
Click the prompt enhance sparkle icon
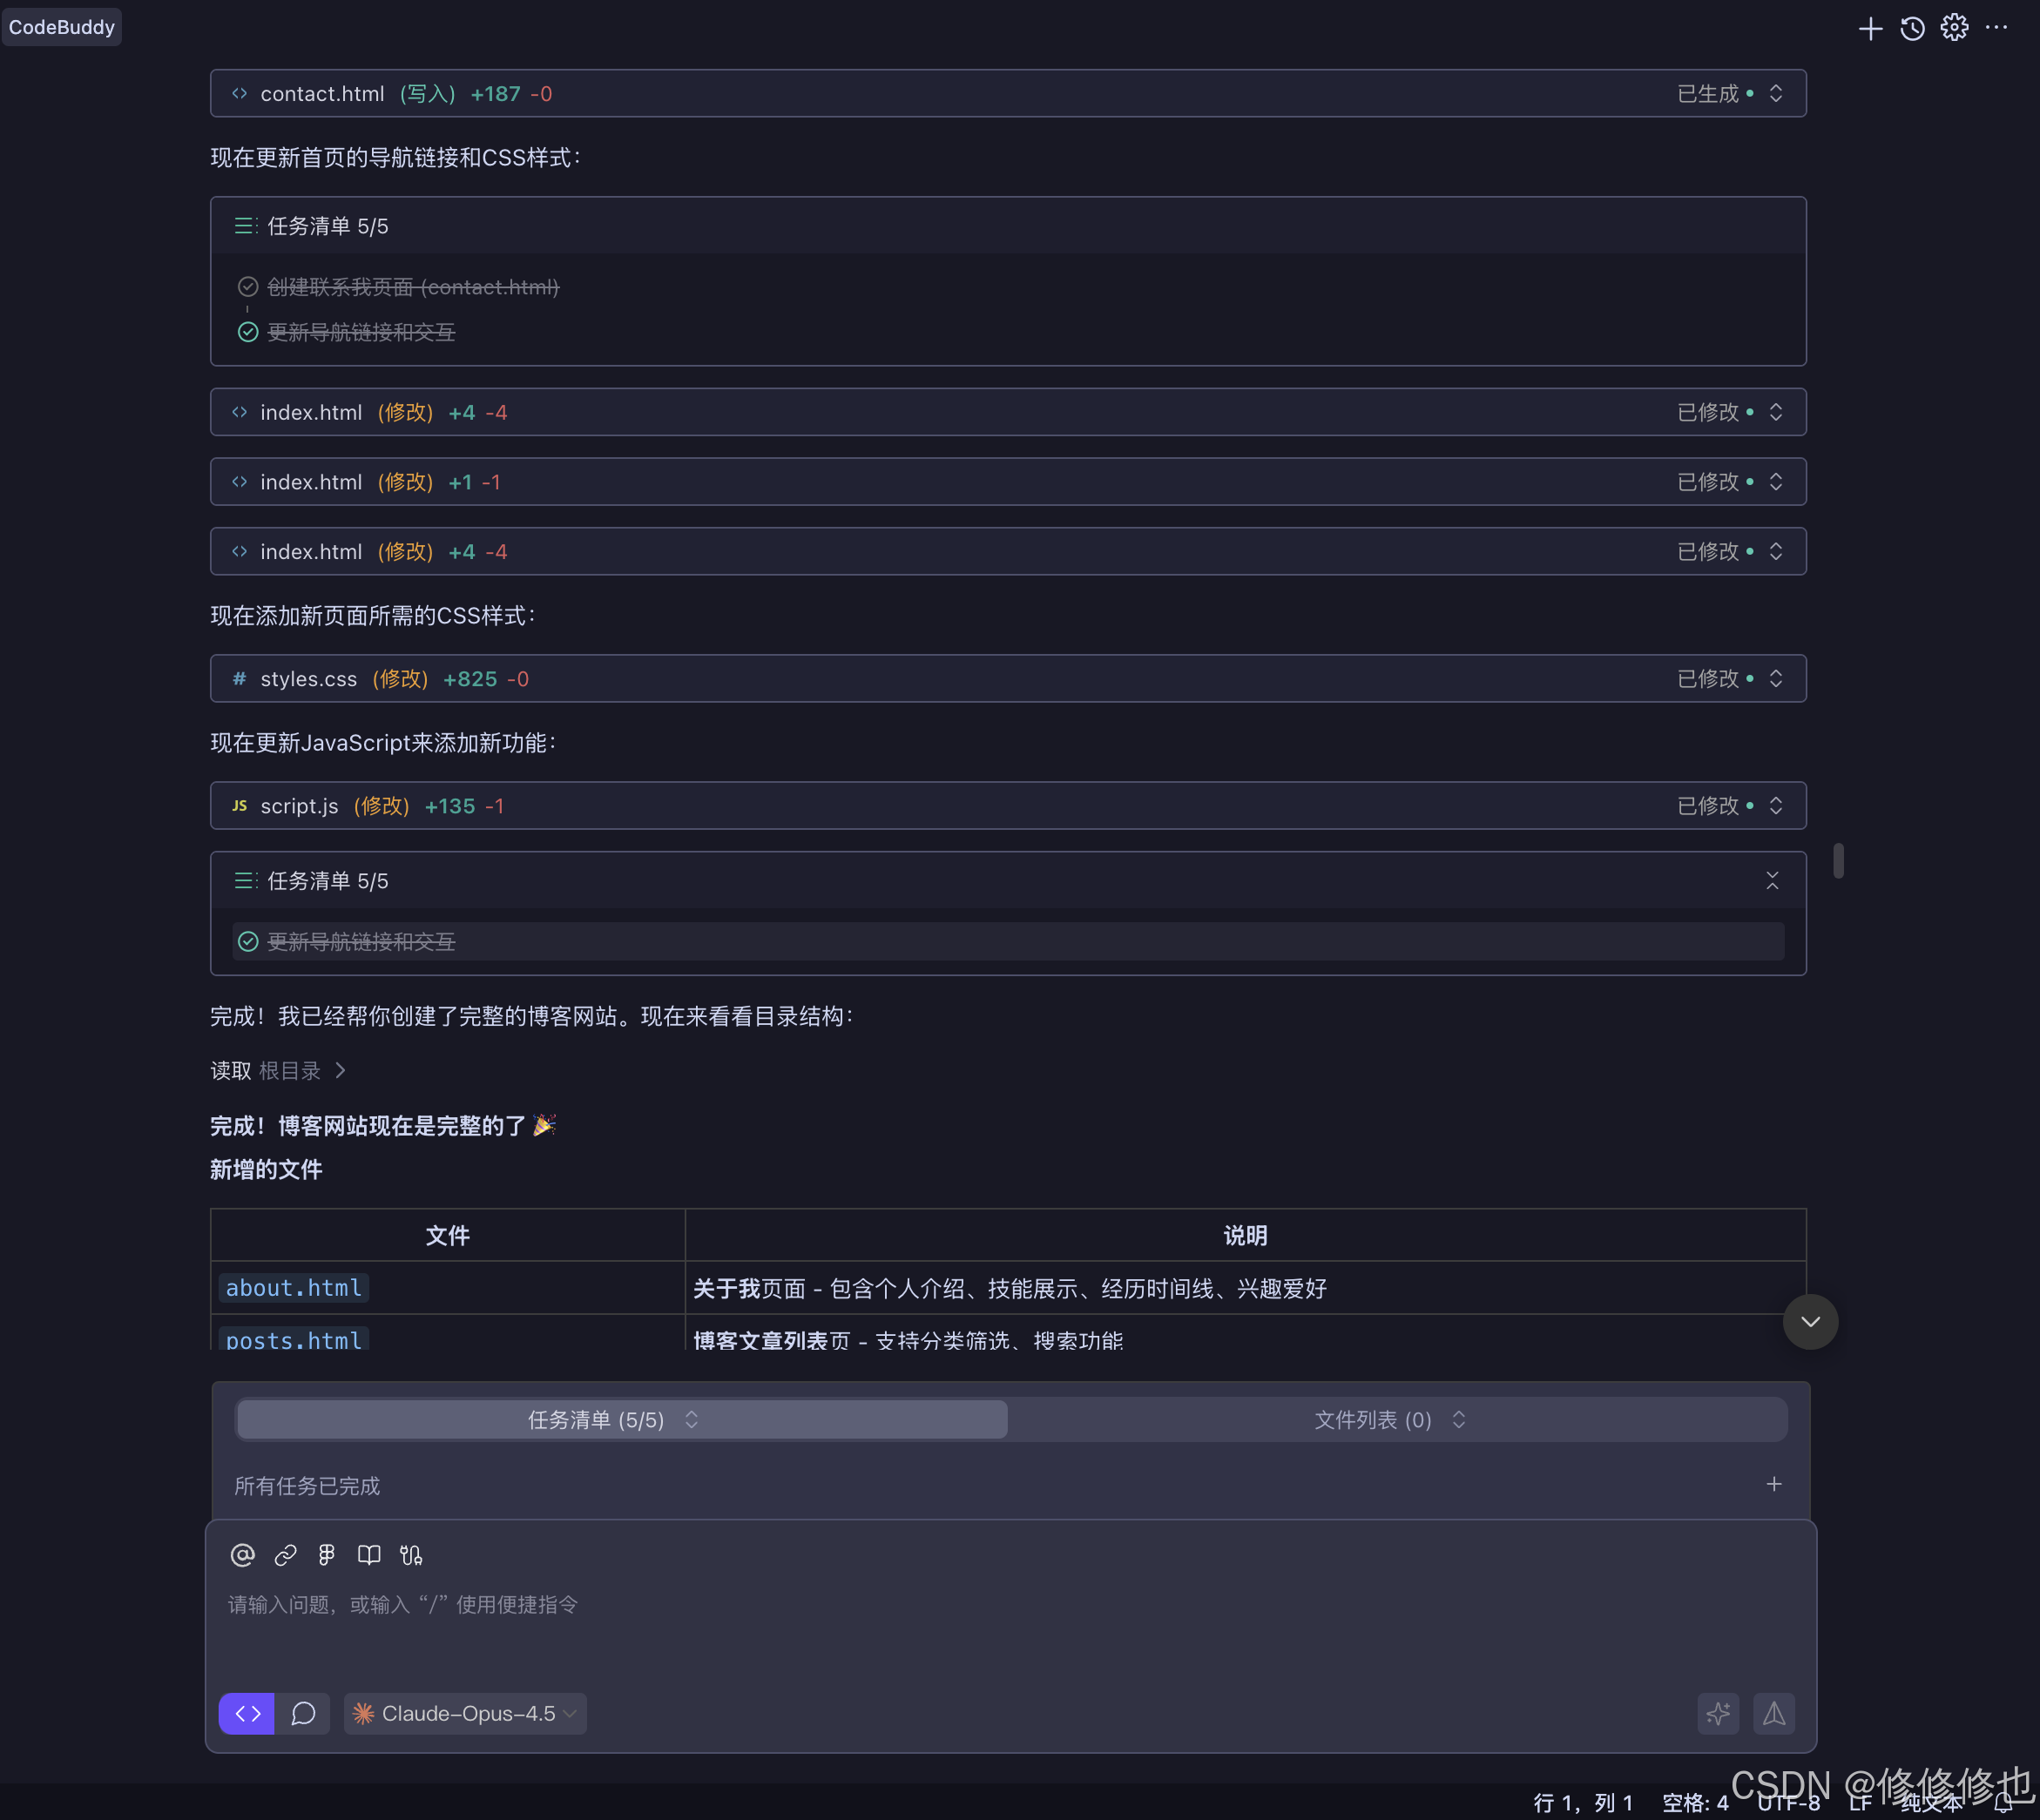[x=1718, y=1714]
